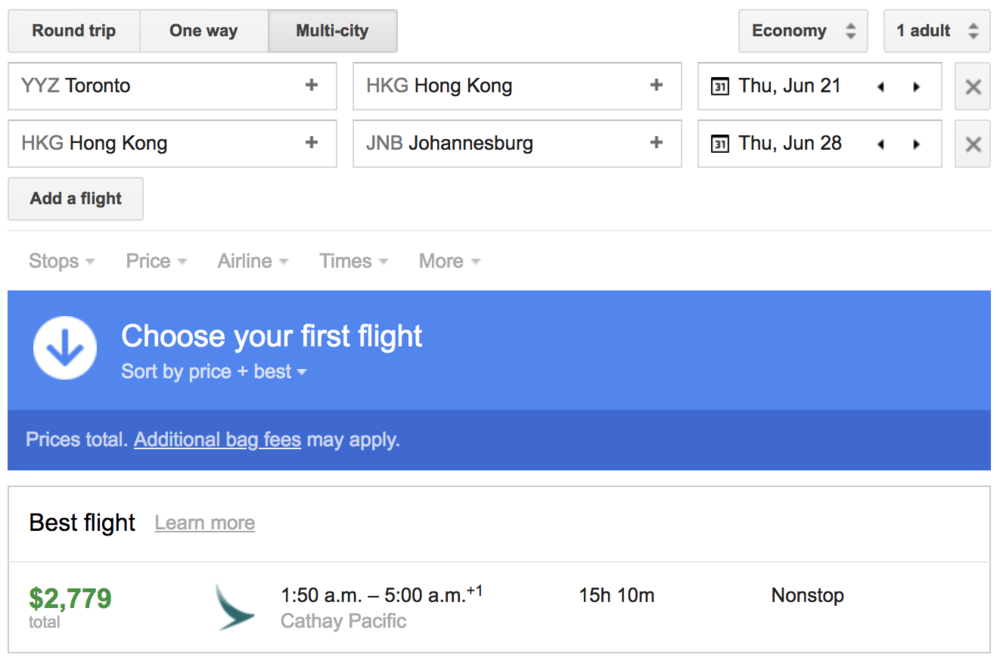The image size is (1000, 664).
Task: Remove the Toronto to Hong Kong flight row
Action: (x=972, y=87)
